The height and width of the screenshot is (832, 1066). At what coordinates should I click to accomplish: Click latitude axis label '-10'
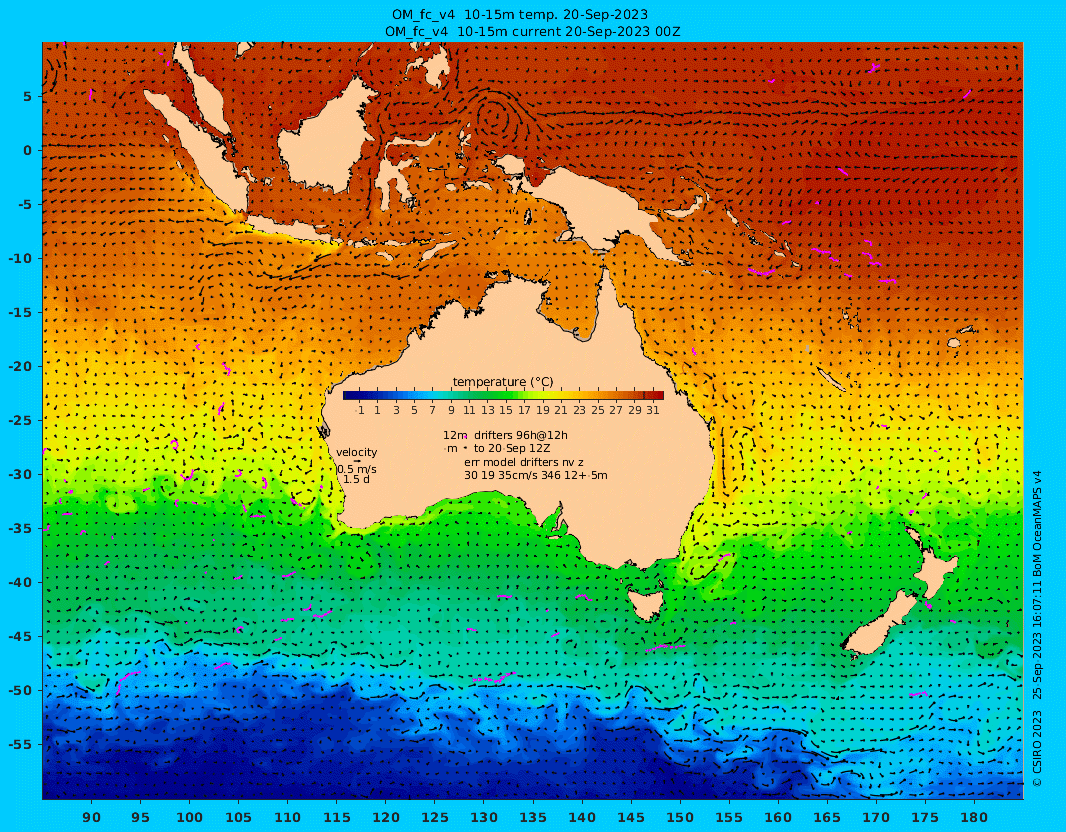(x=20, y=258)
